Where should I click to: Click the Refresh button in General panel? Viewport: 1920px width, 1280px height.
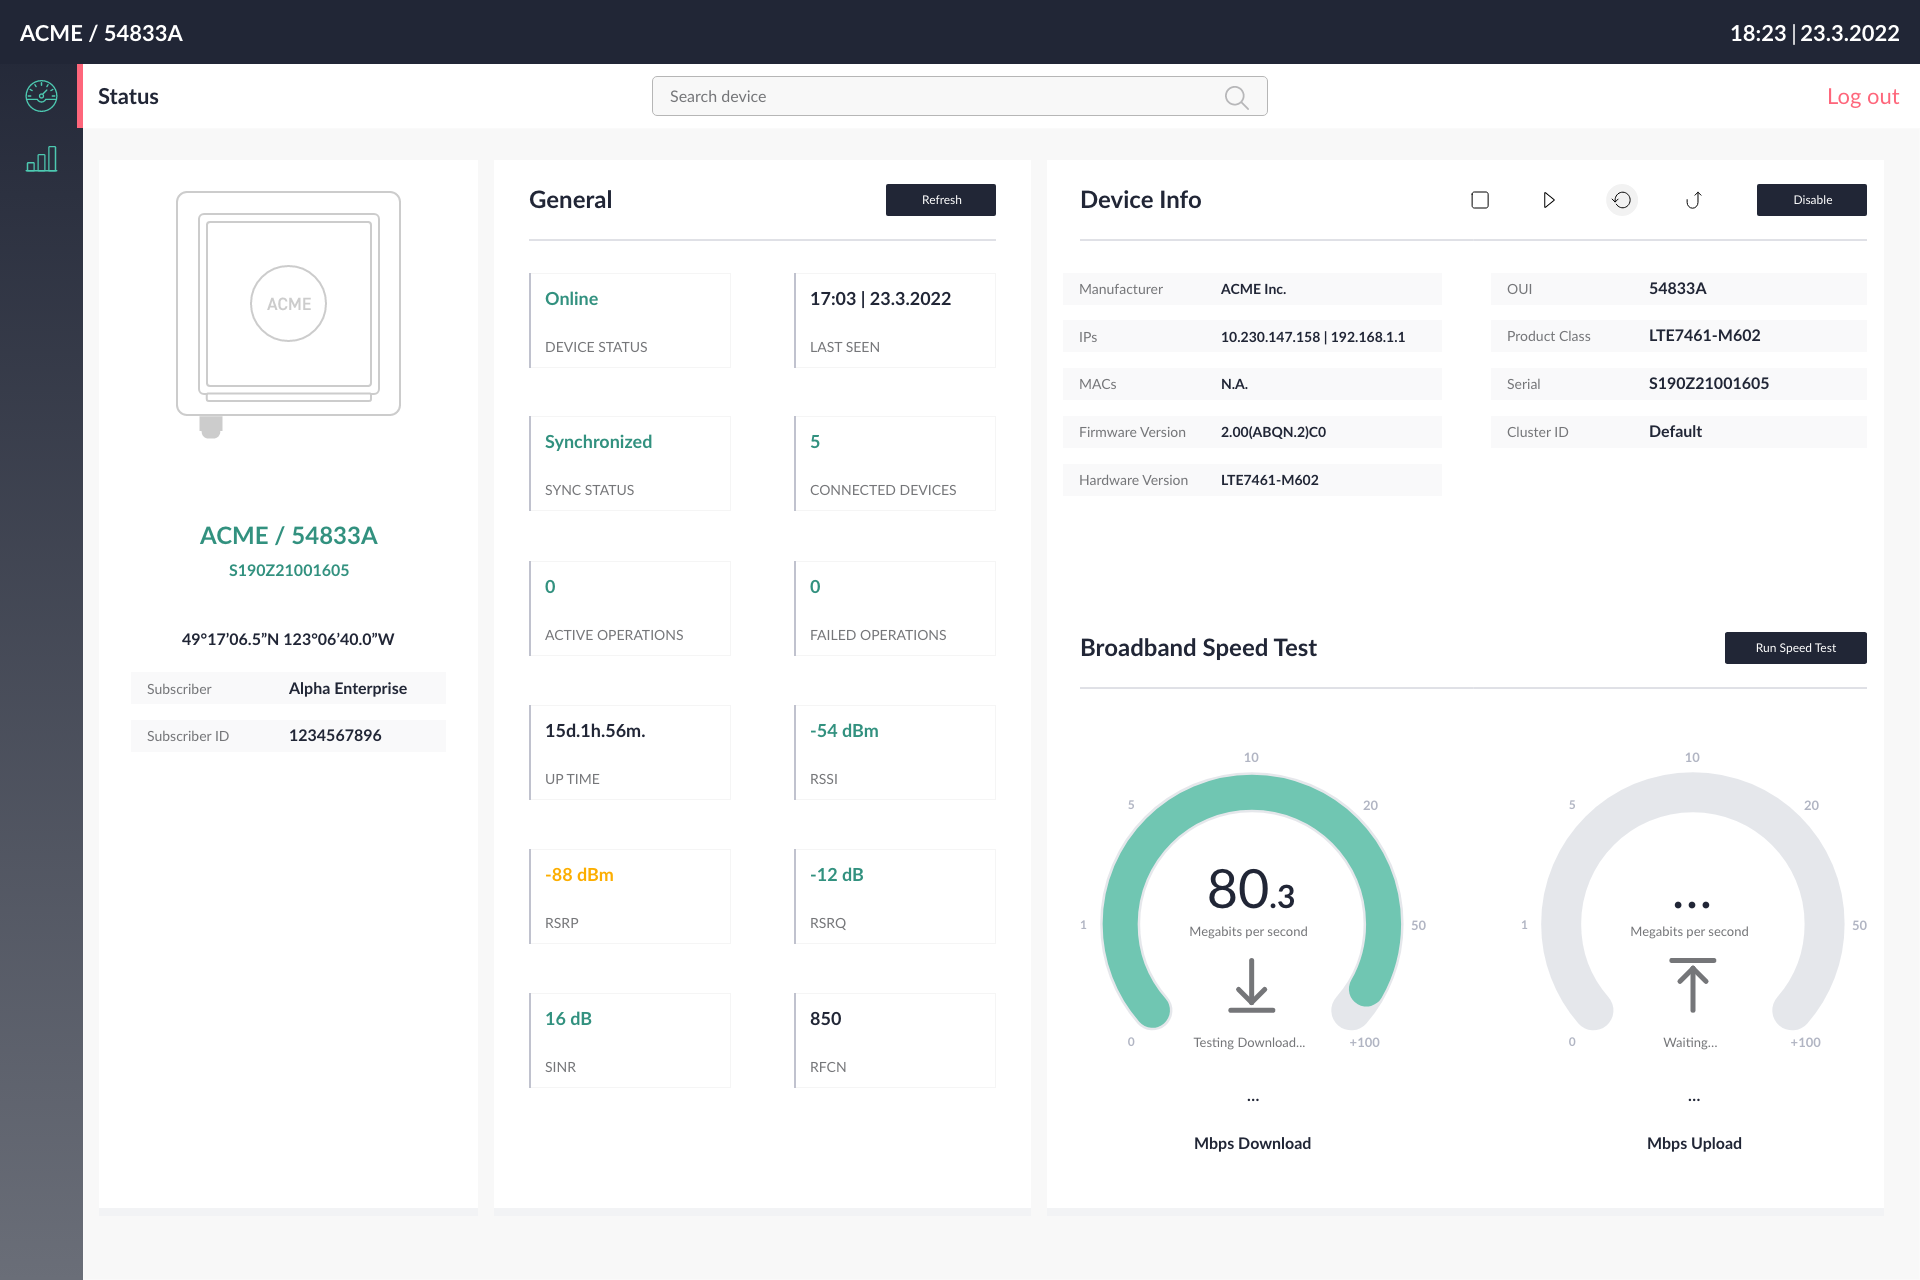click(x=940, y=200)
